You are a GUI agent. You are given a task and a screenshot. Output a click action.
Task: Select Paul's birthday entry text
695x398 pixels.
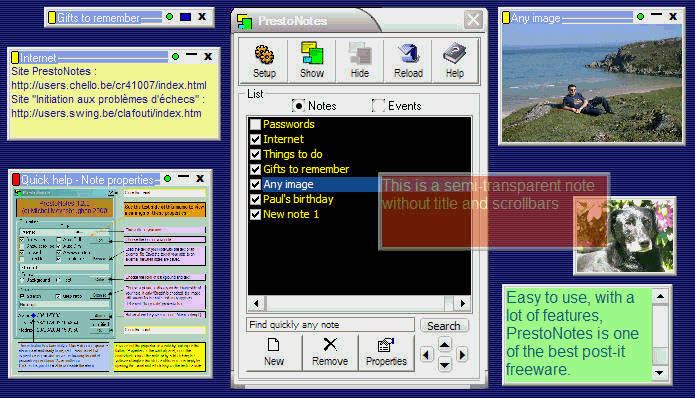(x=298, y=199)
